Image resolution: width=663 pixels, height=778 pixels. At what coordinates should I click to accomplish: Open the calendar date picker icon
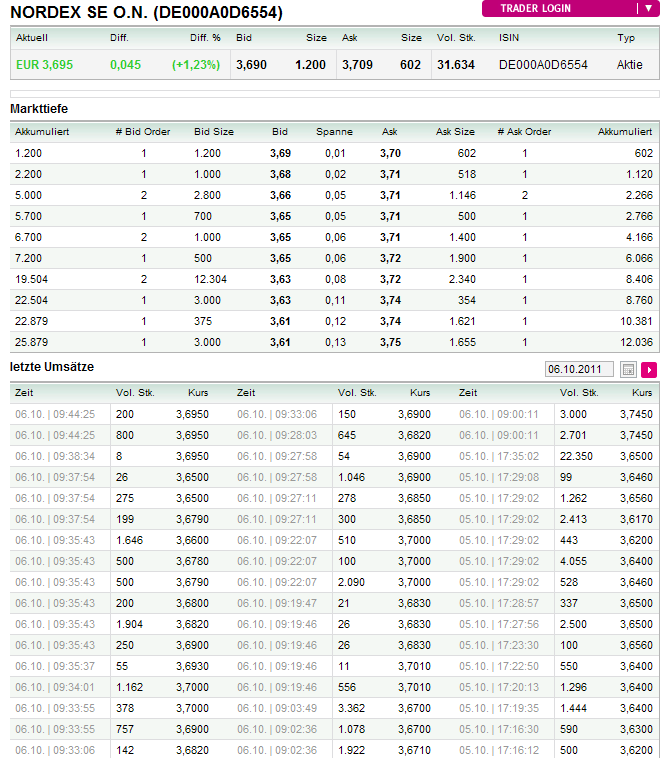pos(628,369)
